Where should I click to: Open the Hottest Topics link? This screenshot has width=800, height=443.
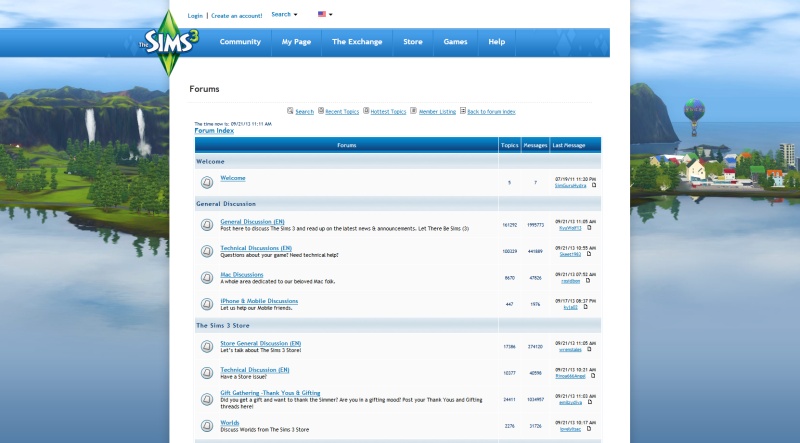[388, 112]
